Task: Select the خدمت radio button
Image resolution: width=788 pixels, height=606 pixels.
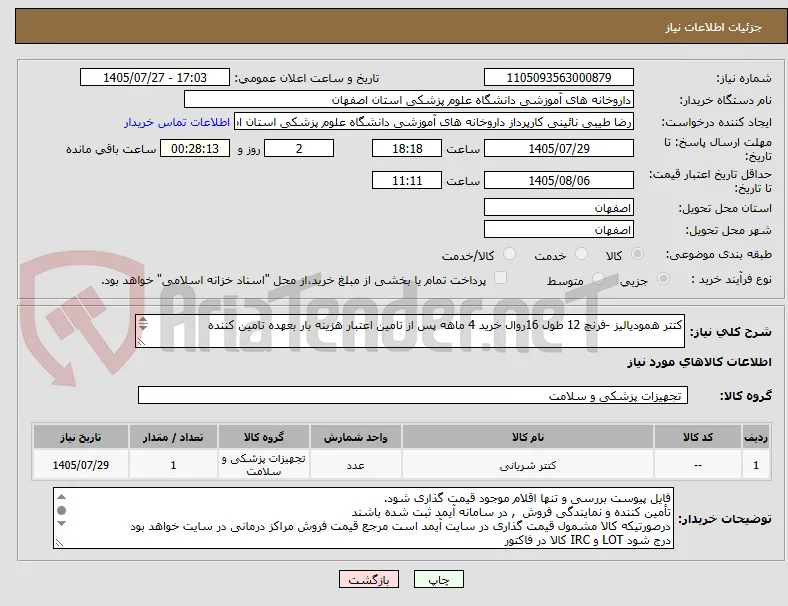Action: tap(581, 254)
